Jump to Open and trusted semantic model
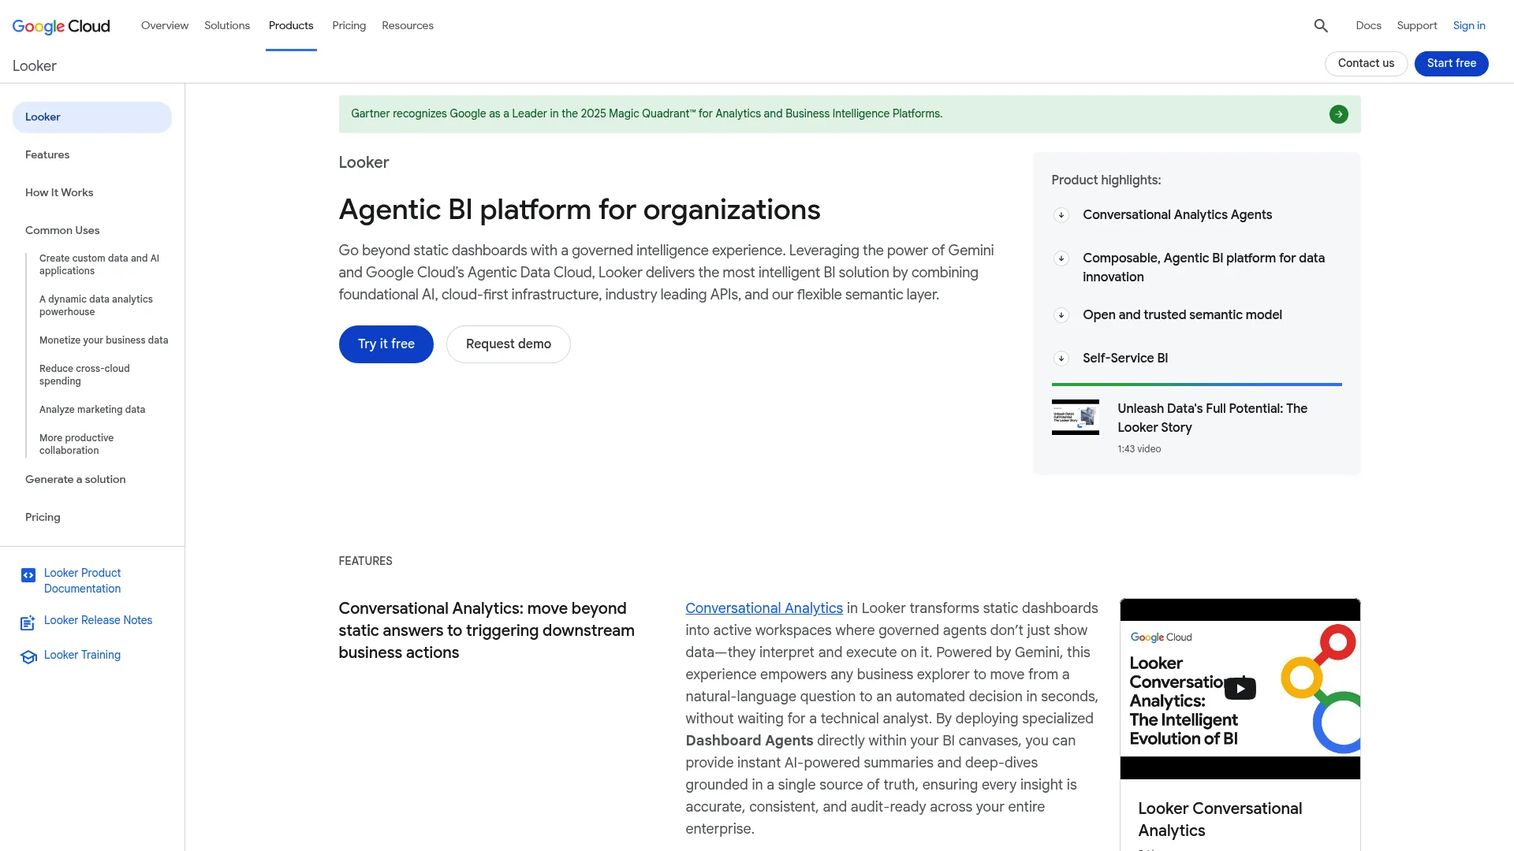 (x=1182, y=315)
